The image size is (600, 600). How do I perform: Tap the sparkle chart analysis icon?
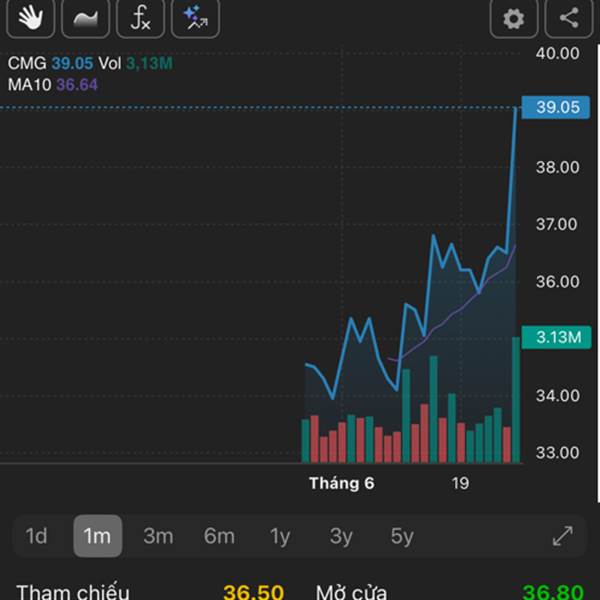pyautogui.click(x=195, y=18)
